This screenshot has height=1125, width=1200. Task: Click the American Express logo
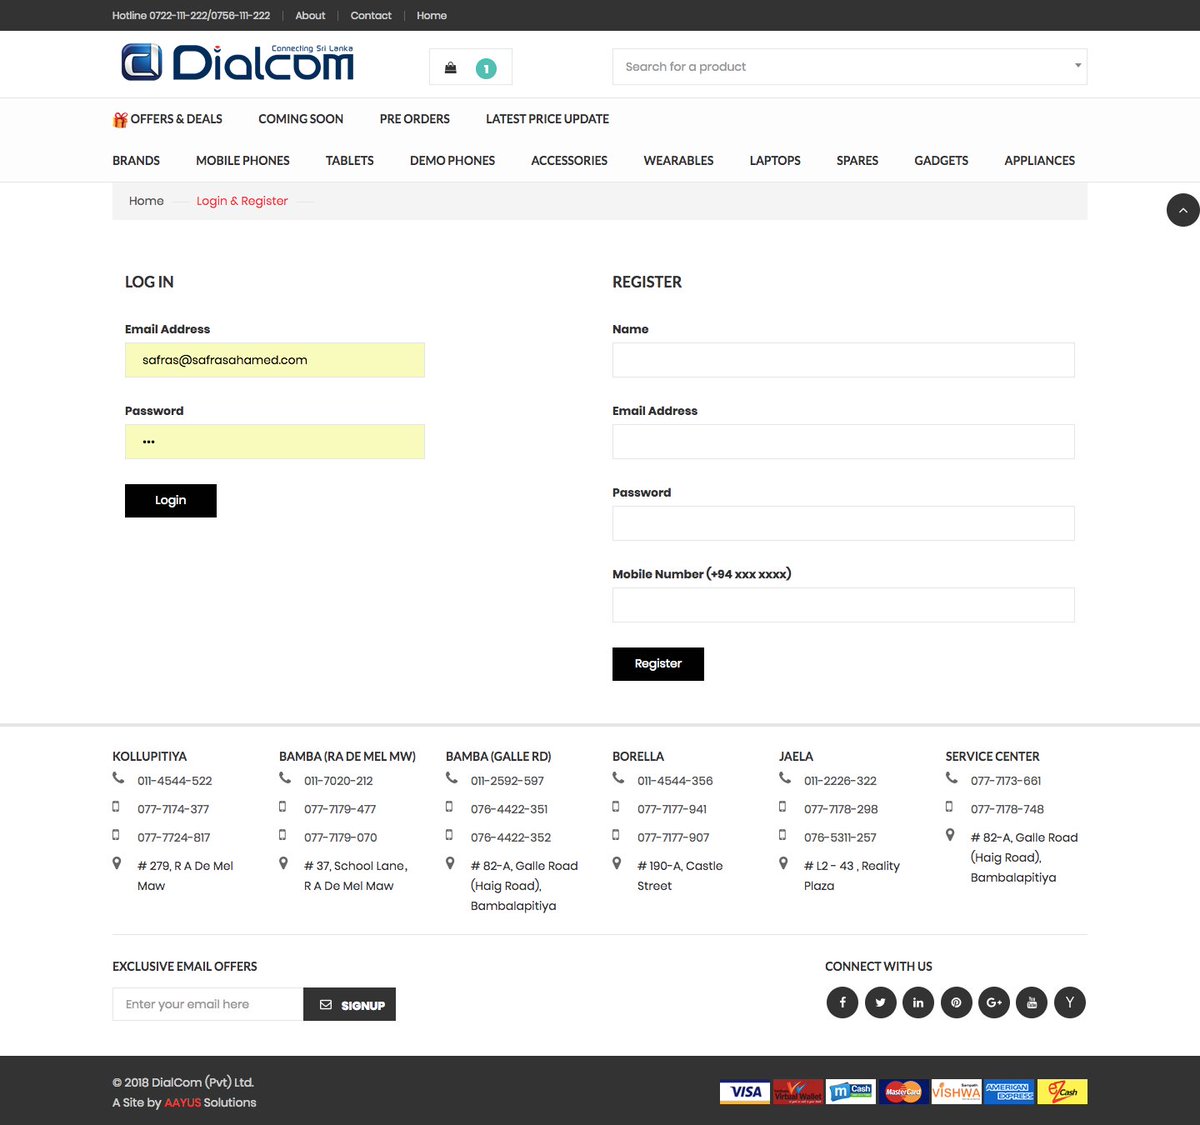click(1009, 1092)
